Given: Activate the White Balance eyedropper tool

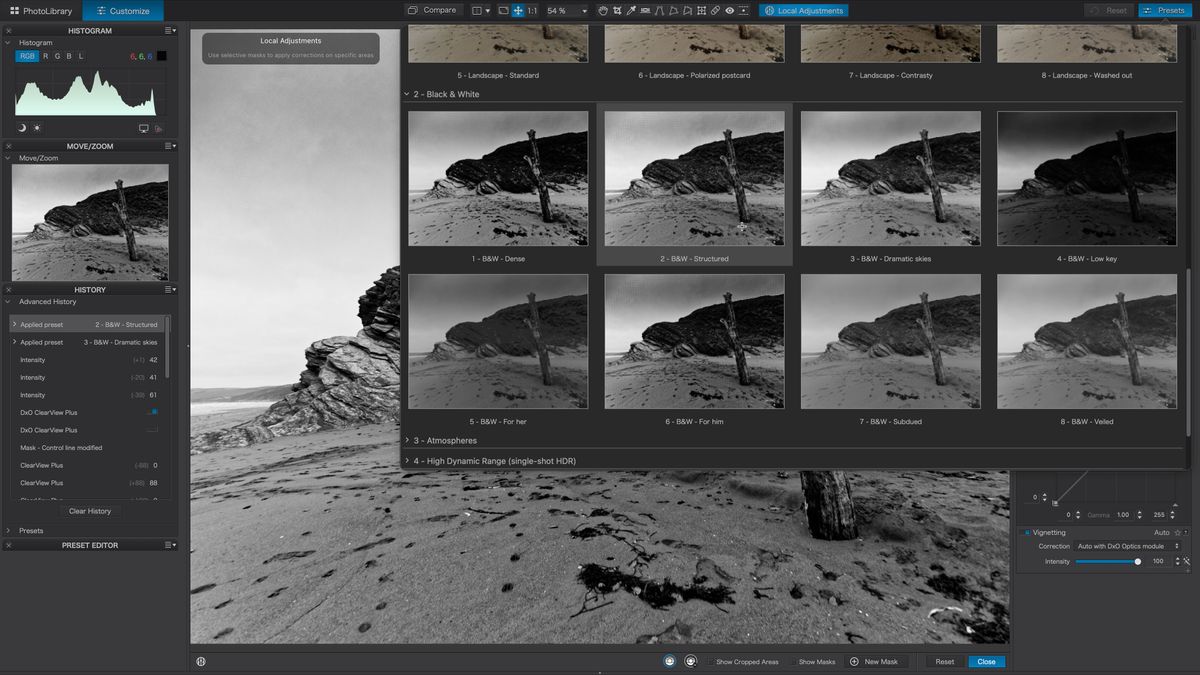Looking at the screenshot, I should click(631, 10).
